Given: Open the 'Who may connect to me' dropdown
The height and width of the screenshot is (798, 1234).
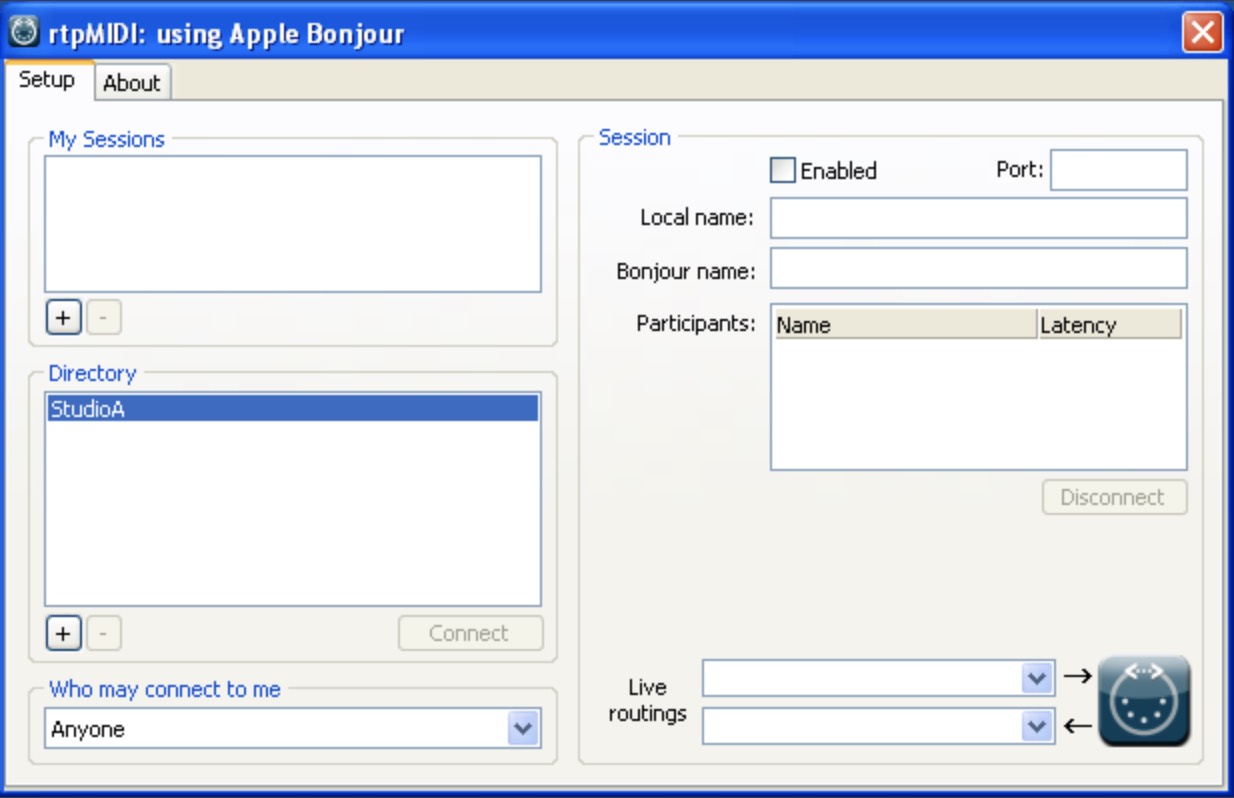Looking at the screenshot, I should (x=522, y=729).
